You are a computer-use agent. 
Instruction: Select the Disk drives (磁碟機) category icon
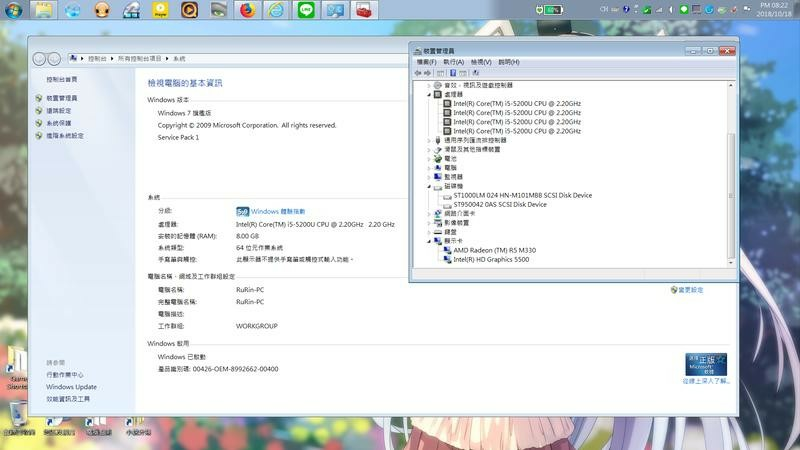tap(438, 186)
